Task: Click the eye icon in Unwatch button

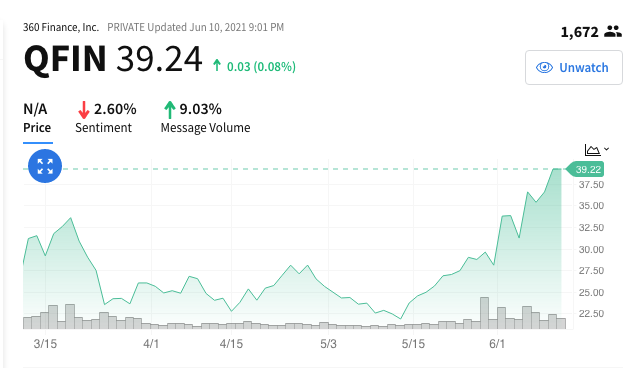Action: click(x=544, y=68)
